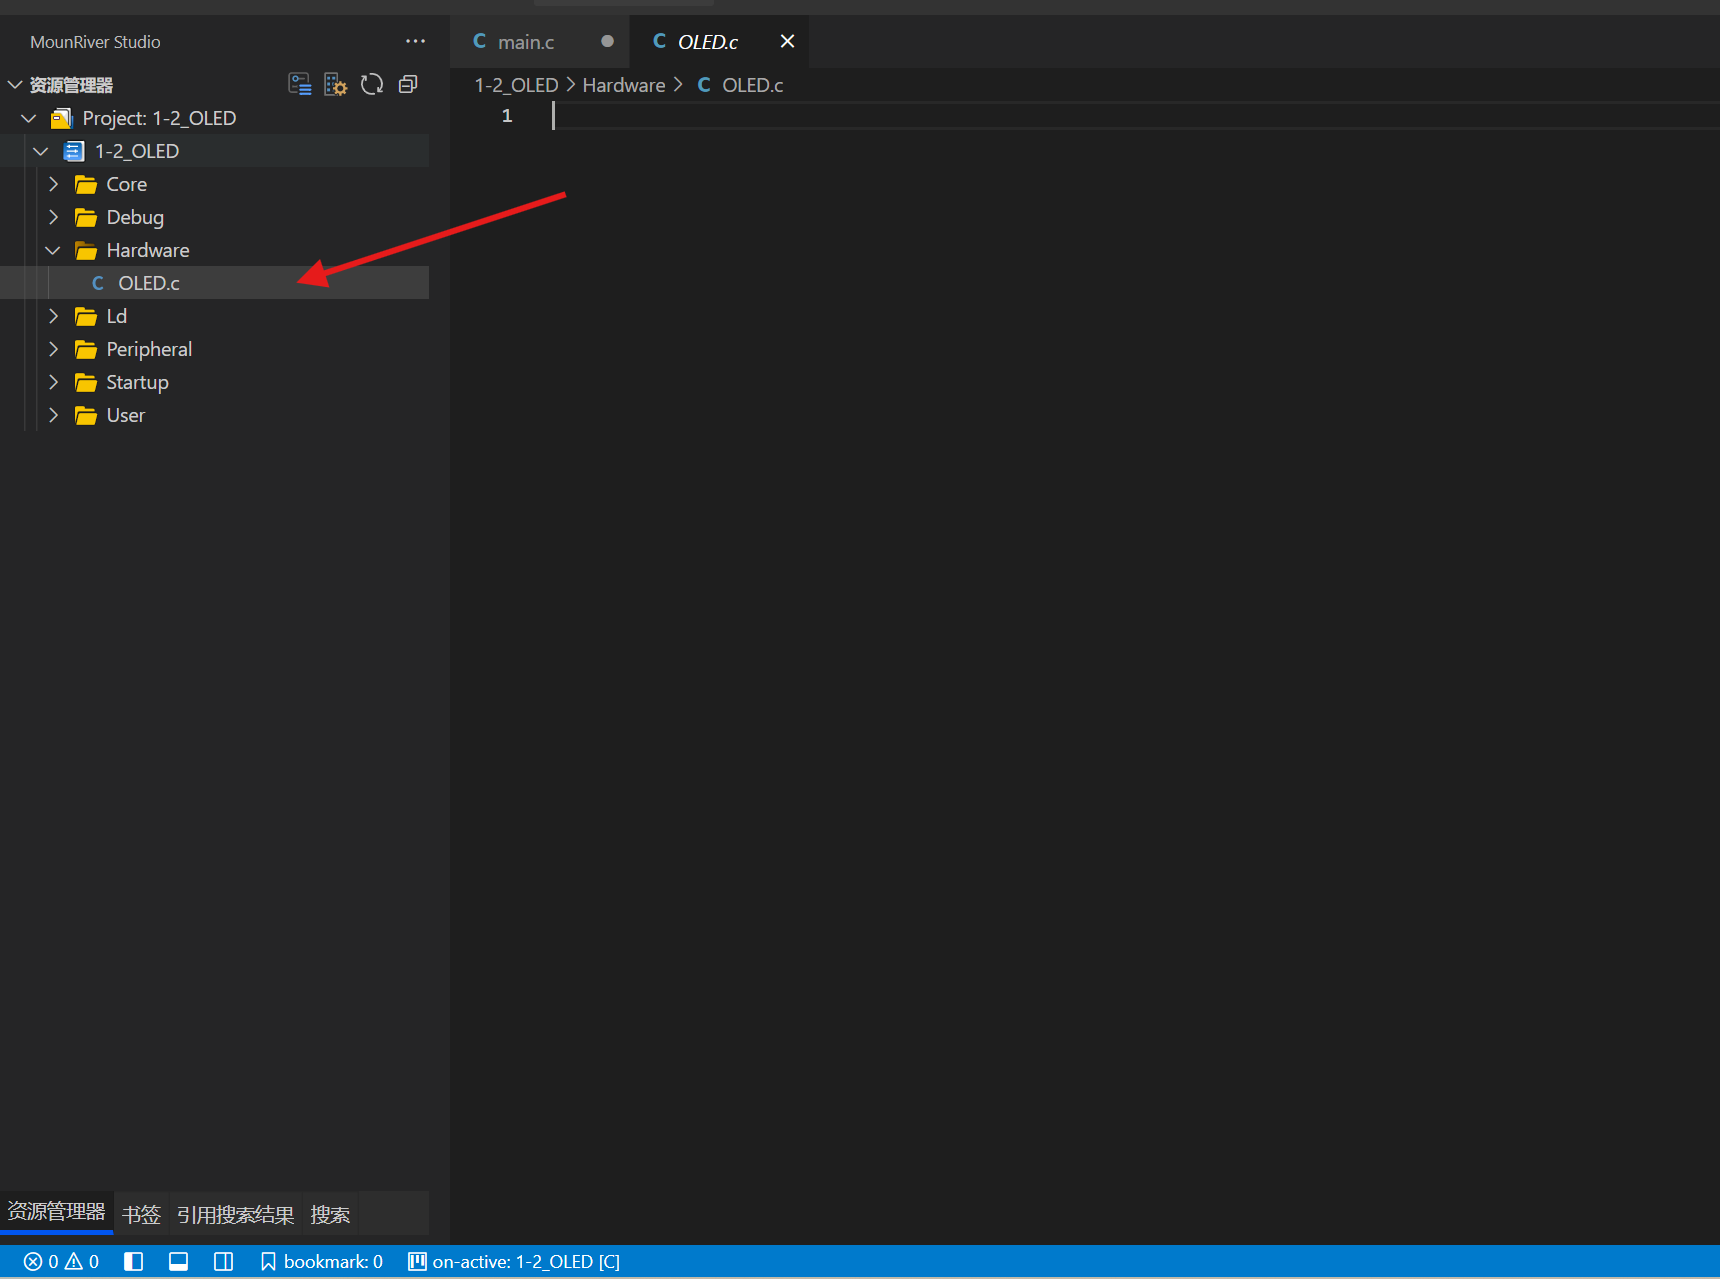Viewport: 1720px width, 1279px height.
Task: Click the Hardware folder icon
Action: click(x=86, y=251)
